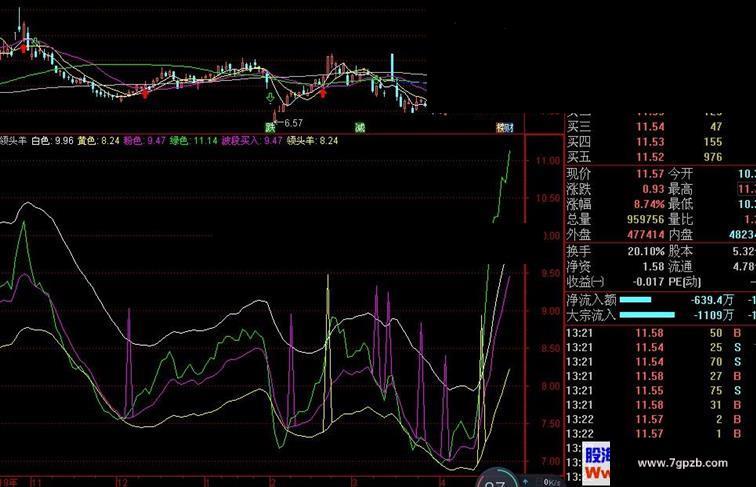Click the 股本 label
Viewport: 756px width, 487px height.
681,251
